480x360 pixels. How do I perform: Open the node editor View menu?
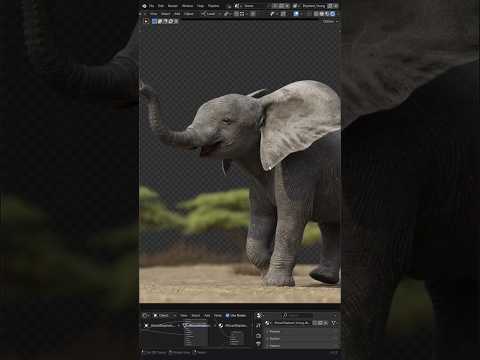(x=184, y=316)
